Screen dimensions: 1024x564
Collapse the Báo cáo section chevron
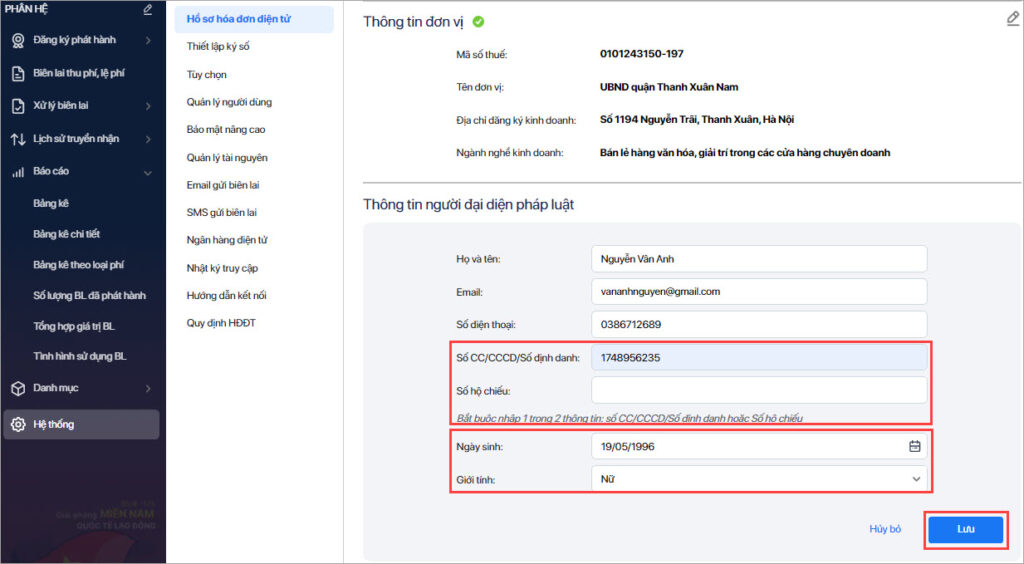pyautogui.click(x=148, y=173)
